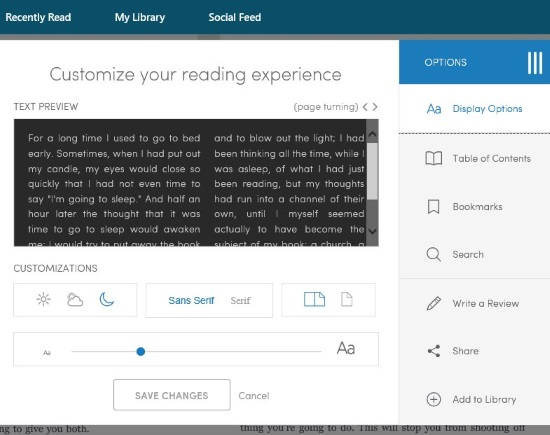Image resolution: width=550 pixels, height=435 pixels.
Task: Switch font to Serif
Action: pyautogui.click(x=240, y=300)
